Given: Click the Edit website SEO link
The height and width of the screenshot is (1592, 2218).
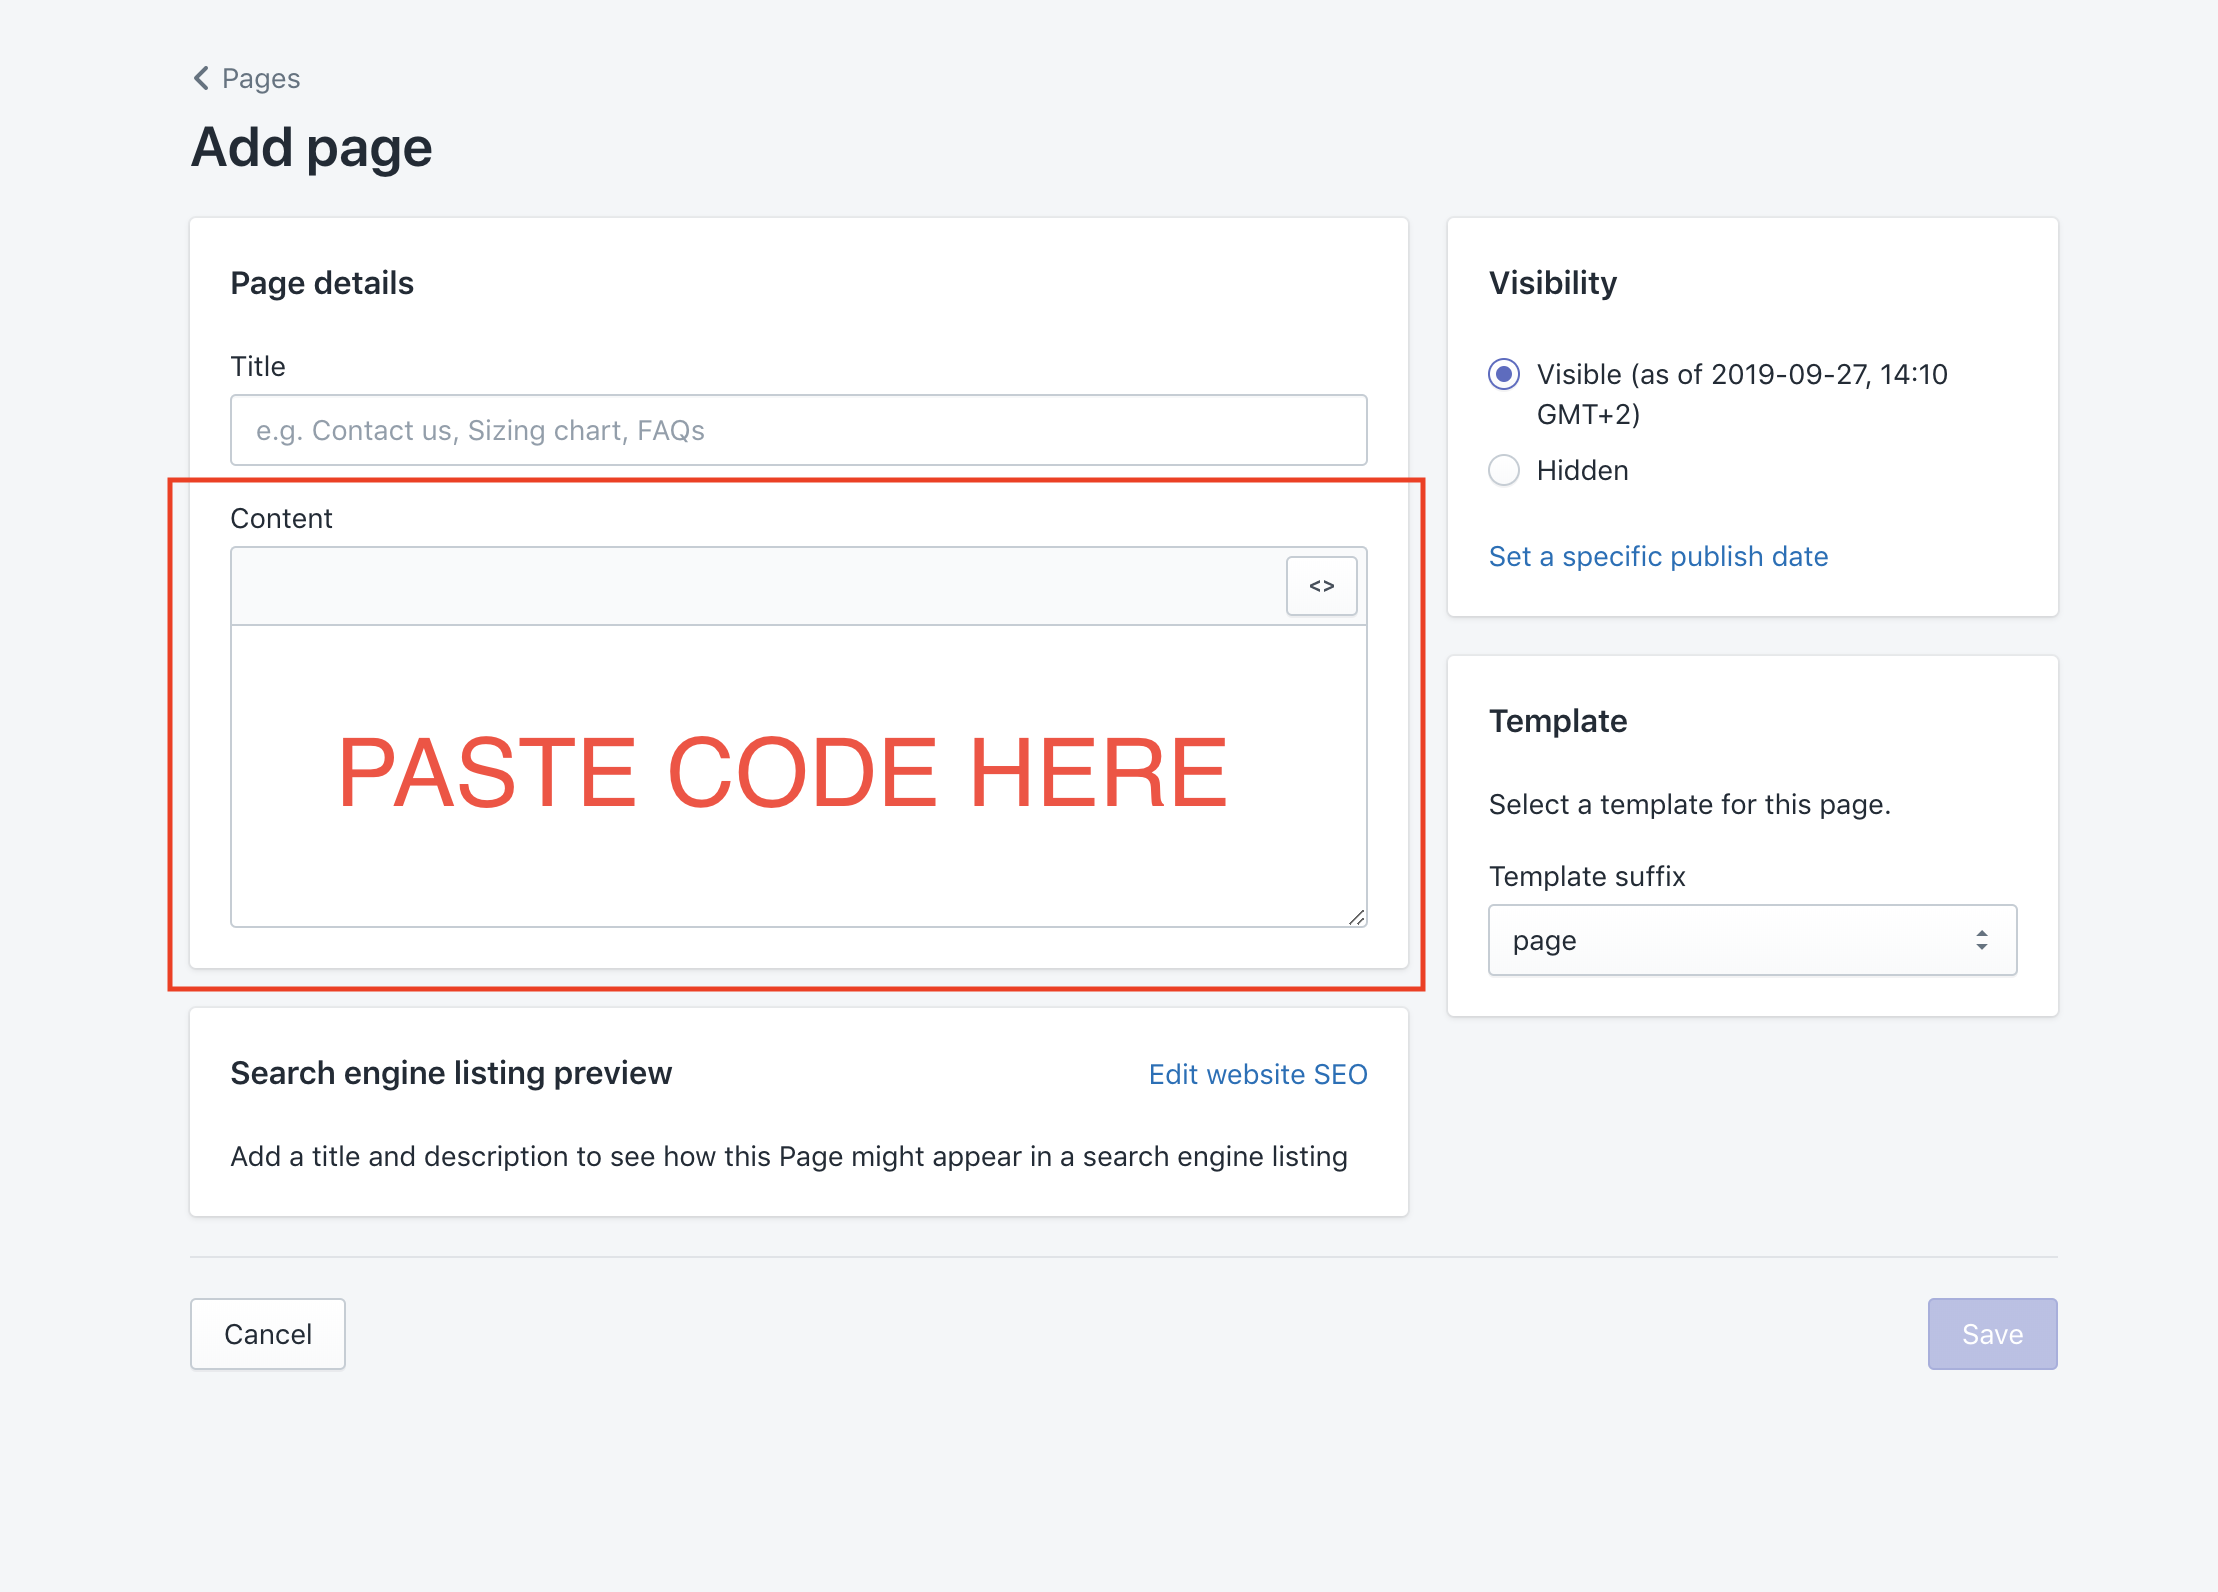Looking at the screenshot, I should [x=1257, y=1074].
